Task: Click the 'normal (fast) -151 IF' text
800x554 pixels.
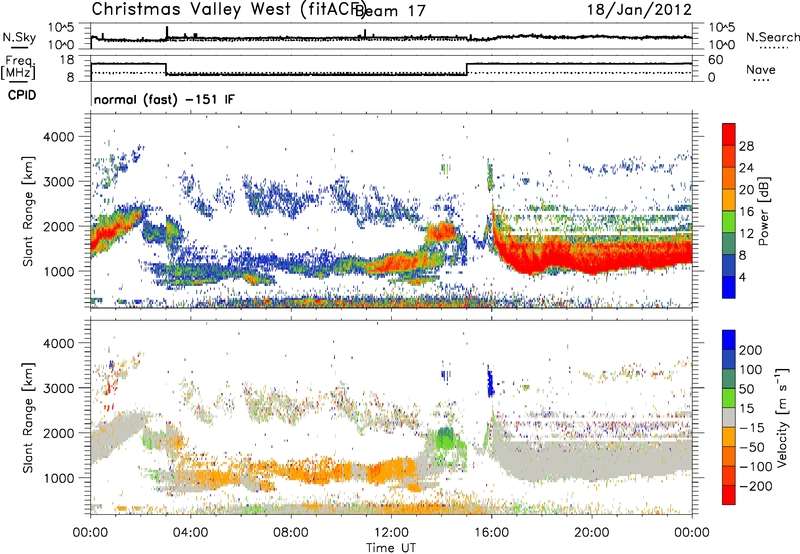Action: (164, 99)
